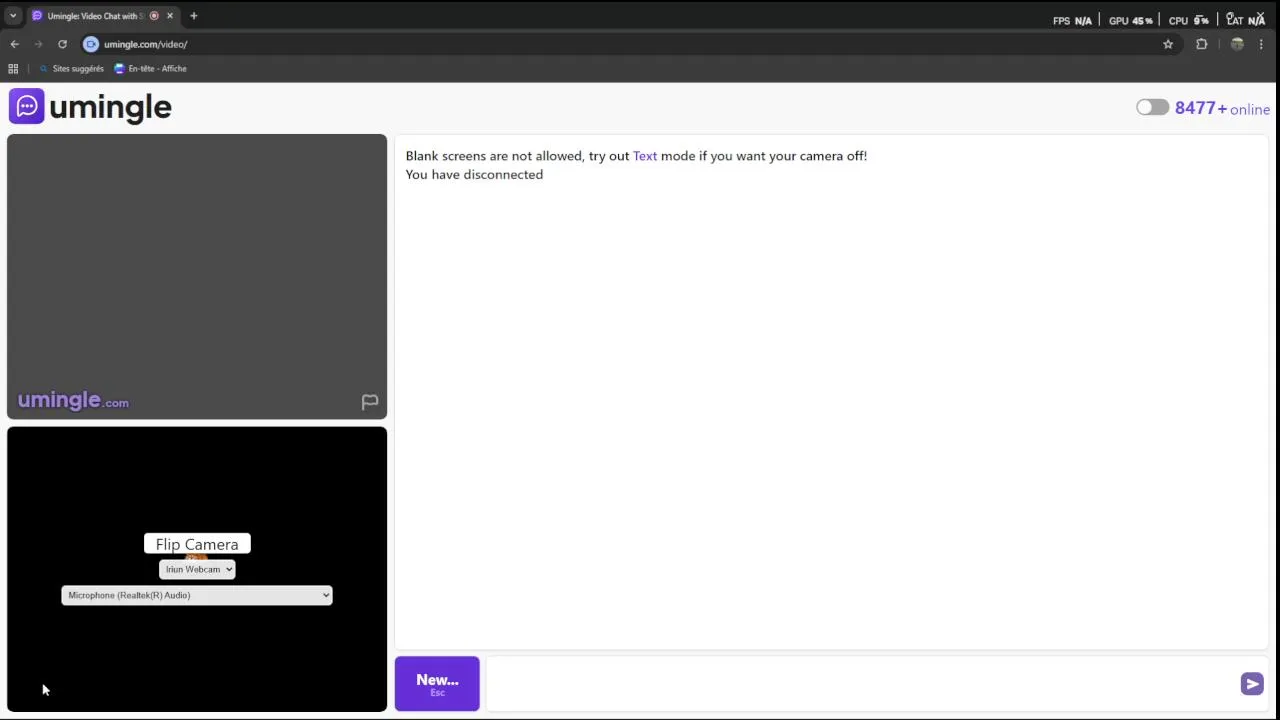Screen dimensions: 1280x720
Task: Open the Chrome three-dot menu
Action: (x=1261, y=44)
